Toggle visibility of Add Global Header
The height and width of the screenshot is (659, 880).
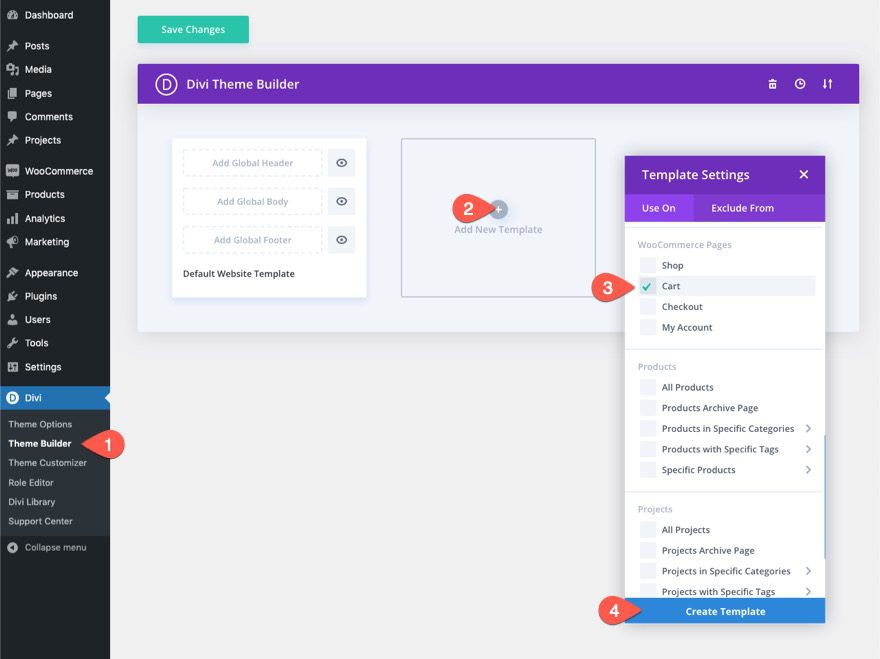(x=340, y=162)
